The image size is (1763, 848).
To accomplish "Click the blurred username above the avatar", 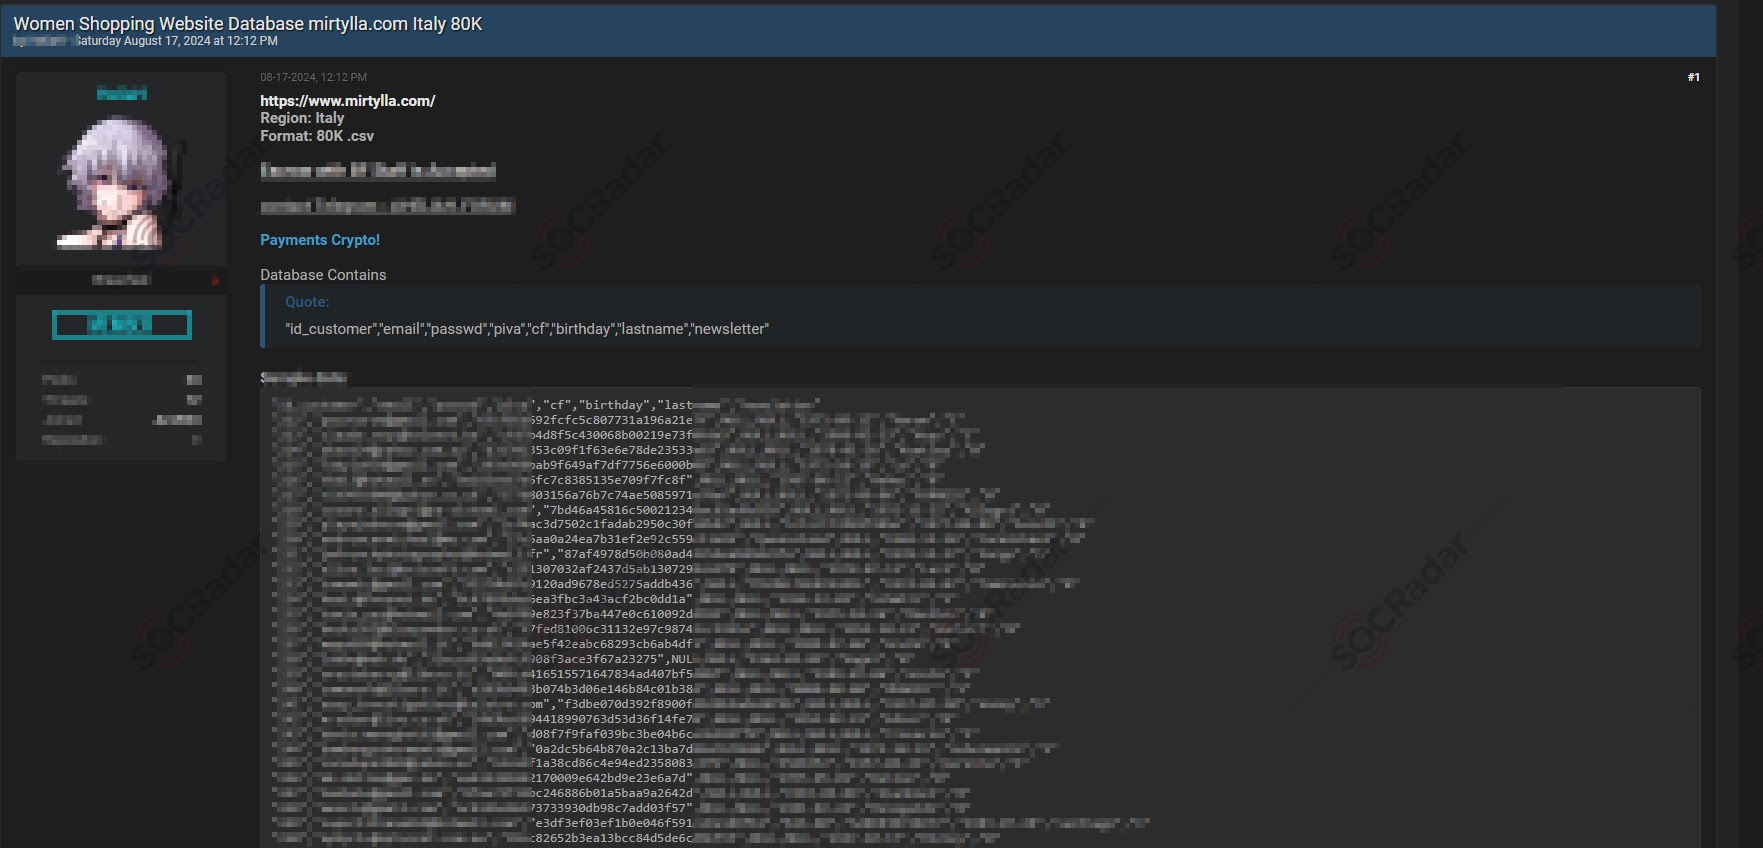I will point(121,94).
